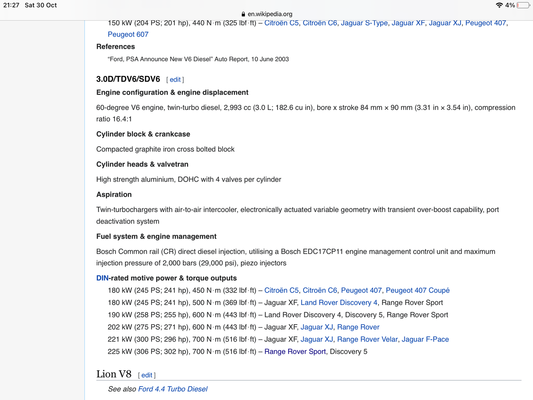Tap the Aspiration heading
533x400 pixels.
114,194
